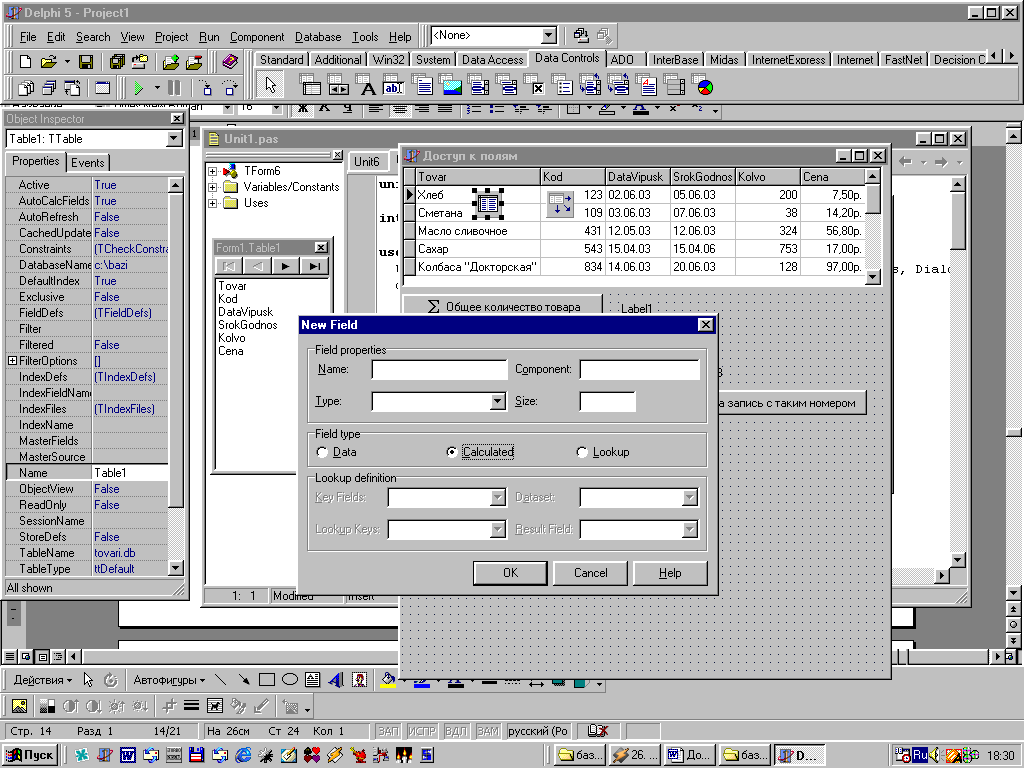Select the Kolvo field in Fields editor
The image size is (1024, 768).
(232, 338)
